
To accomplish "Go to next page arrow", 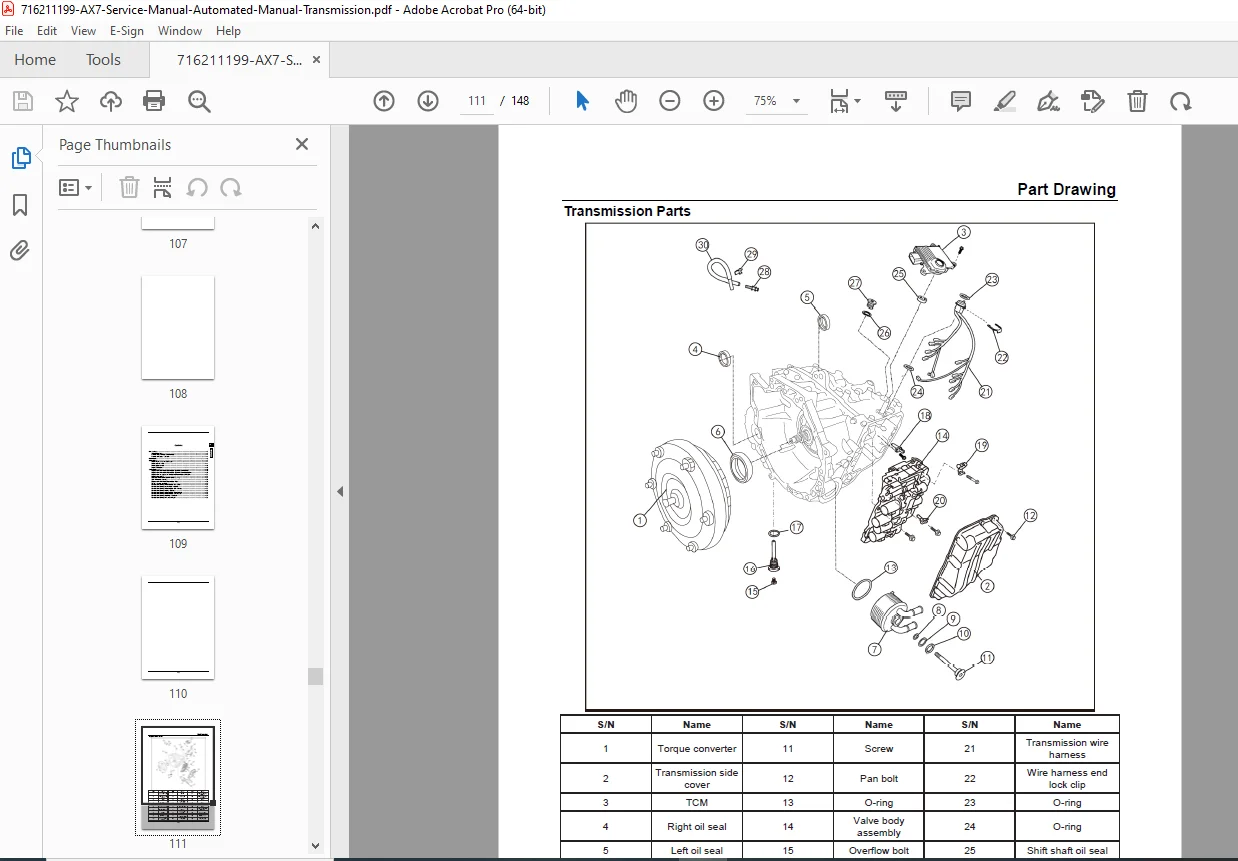I will (x=428, y=101).
